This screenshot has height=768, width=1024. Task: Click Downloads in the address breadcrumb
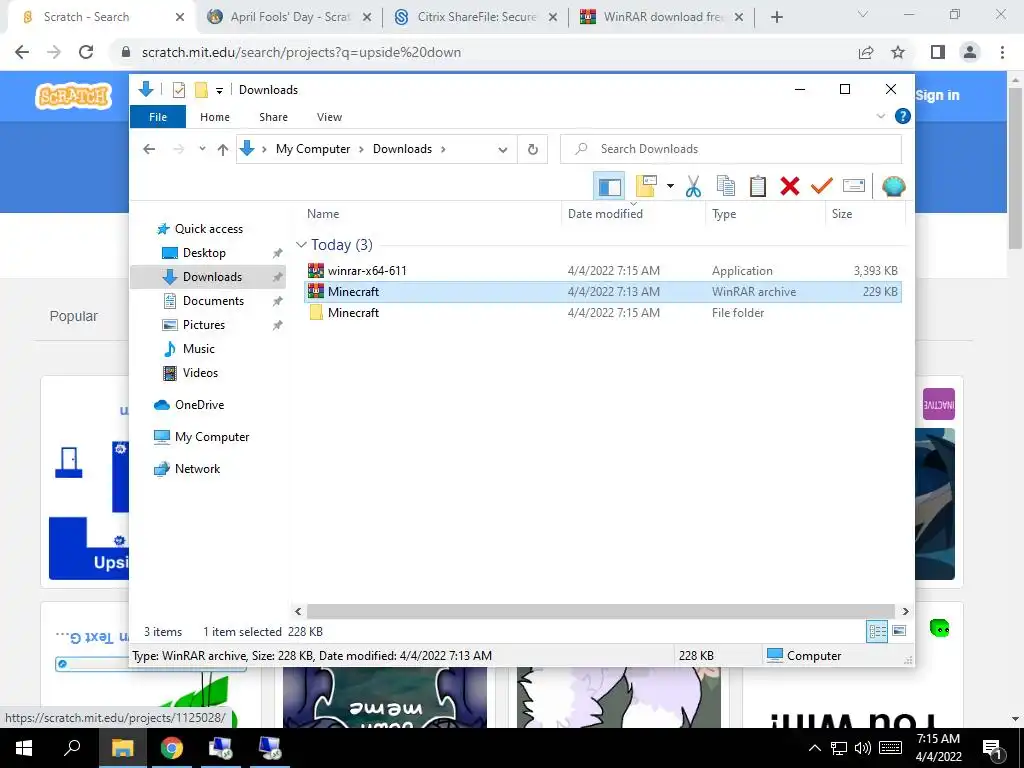pyautogui.click(x=402, y=149)
